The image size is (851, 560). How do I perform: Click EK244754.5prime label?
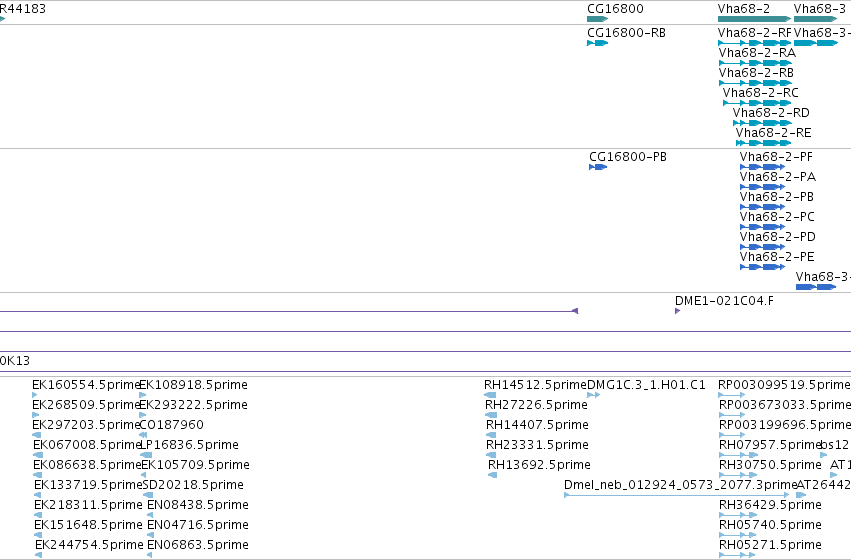89,545
